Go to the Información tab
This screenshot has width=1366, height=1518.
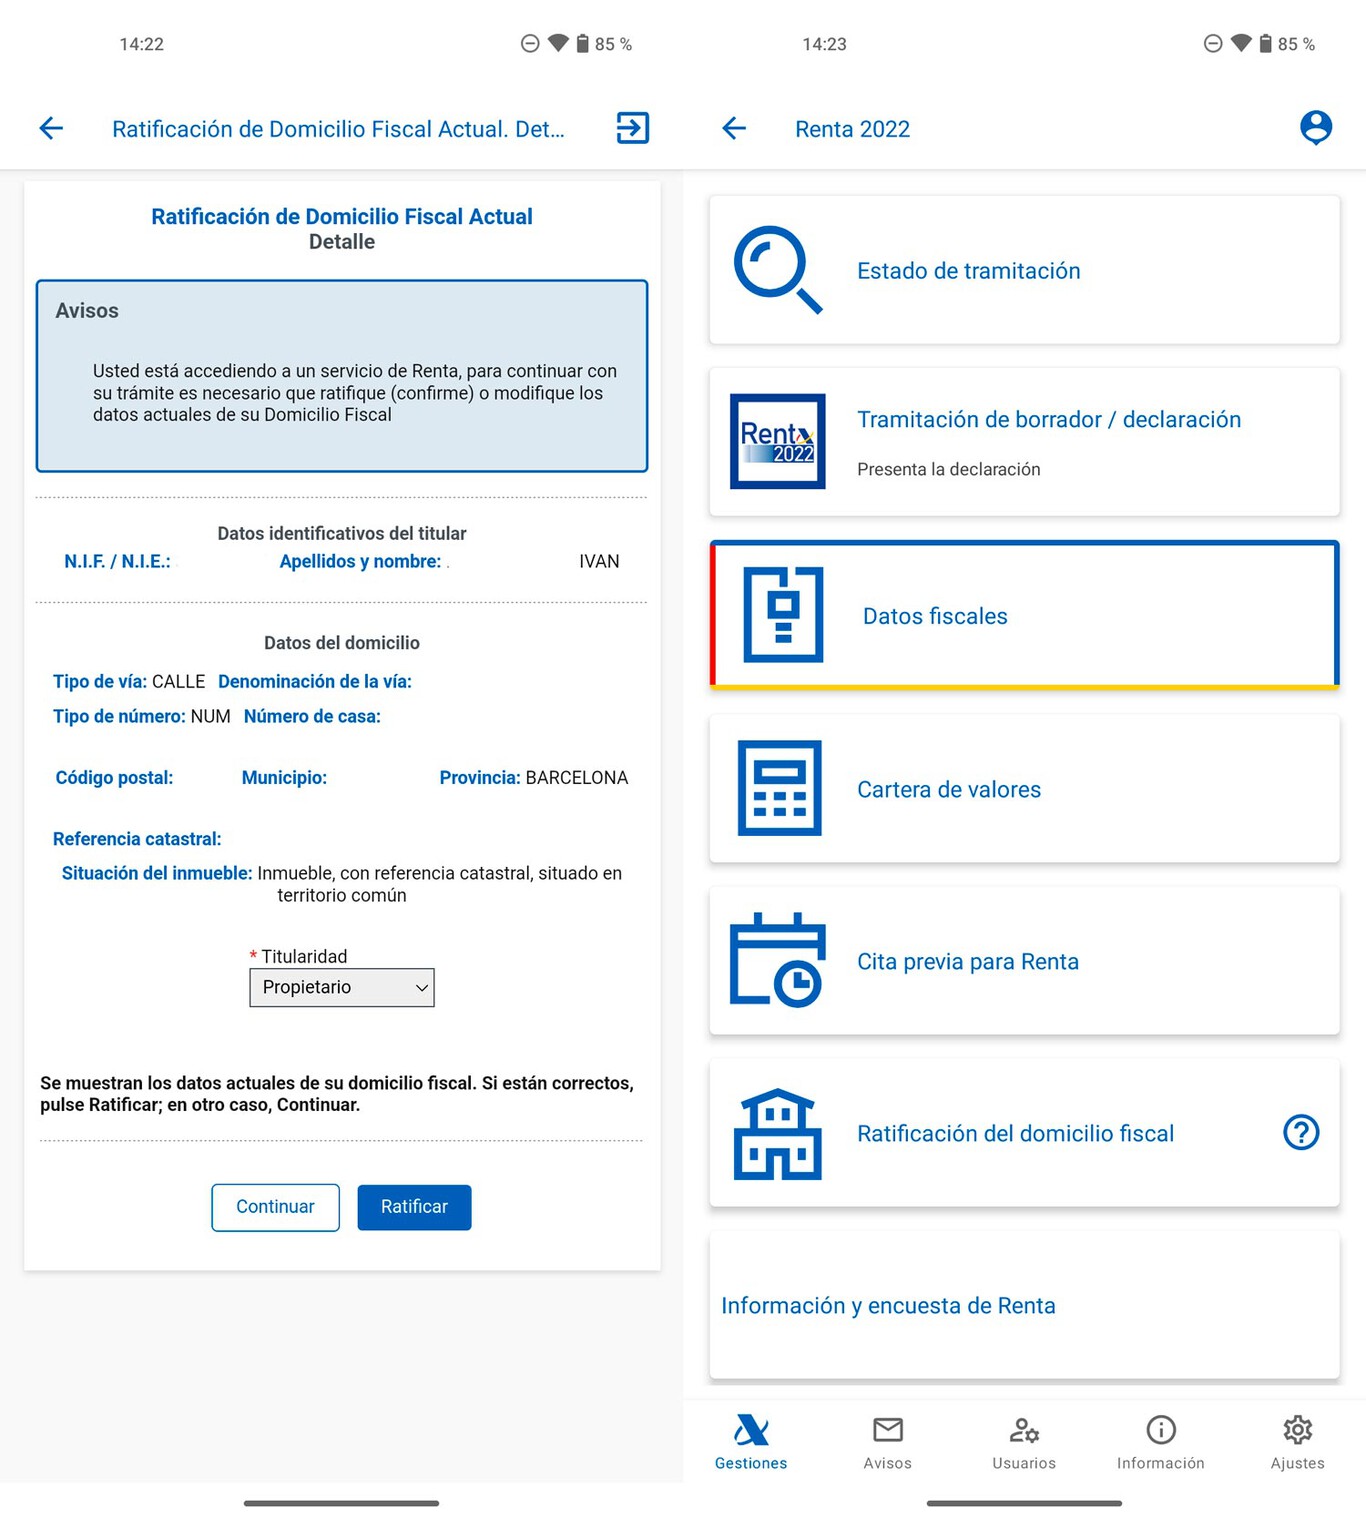tap(1160, 1442)
